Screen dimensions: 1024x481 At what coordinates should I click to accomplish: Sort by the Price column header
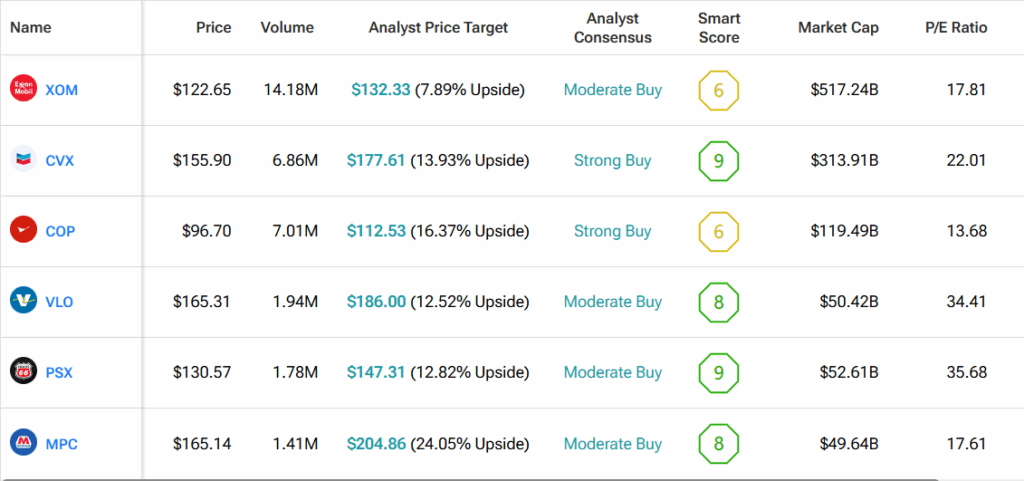[213, 28]
